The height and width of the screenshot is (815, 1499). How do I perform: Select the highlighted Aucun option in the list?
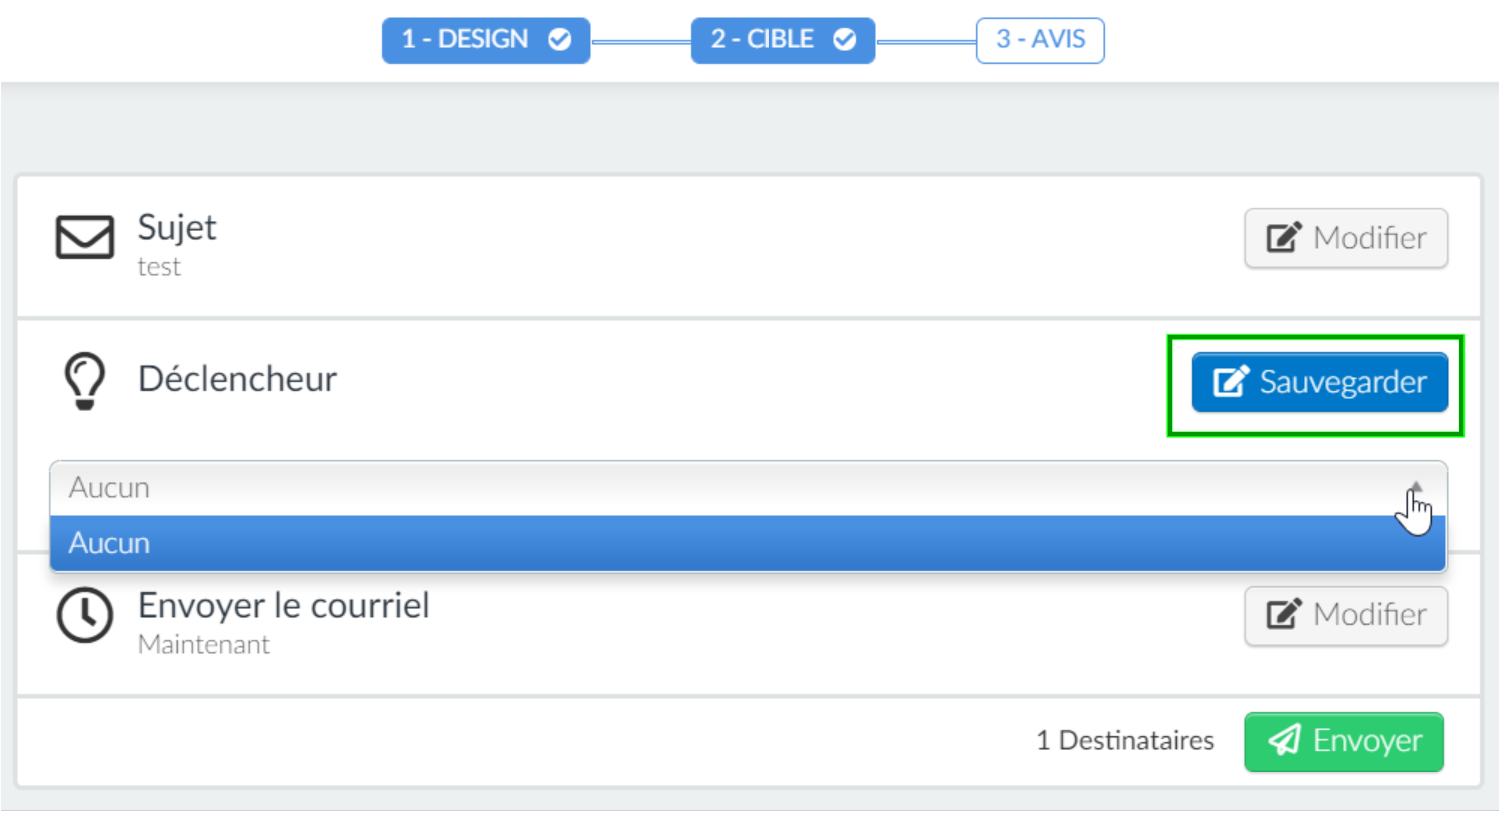point(748,543)
